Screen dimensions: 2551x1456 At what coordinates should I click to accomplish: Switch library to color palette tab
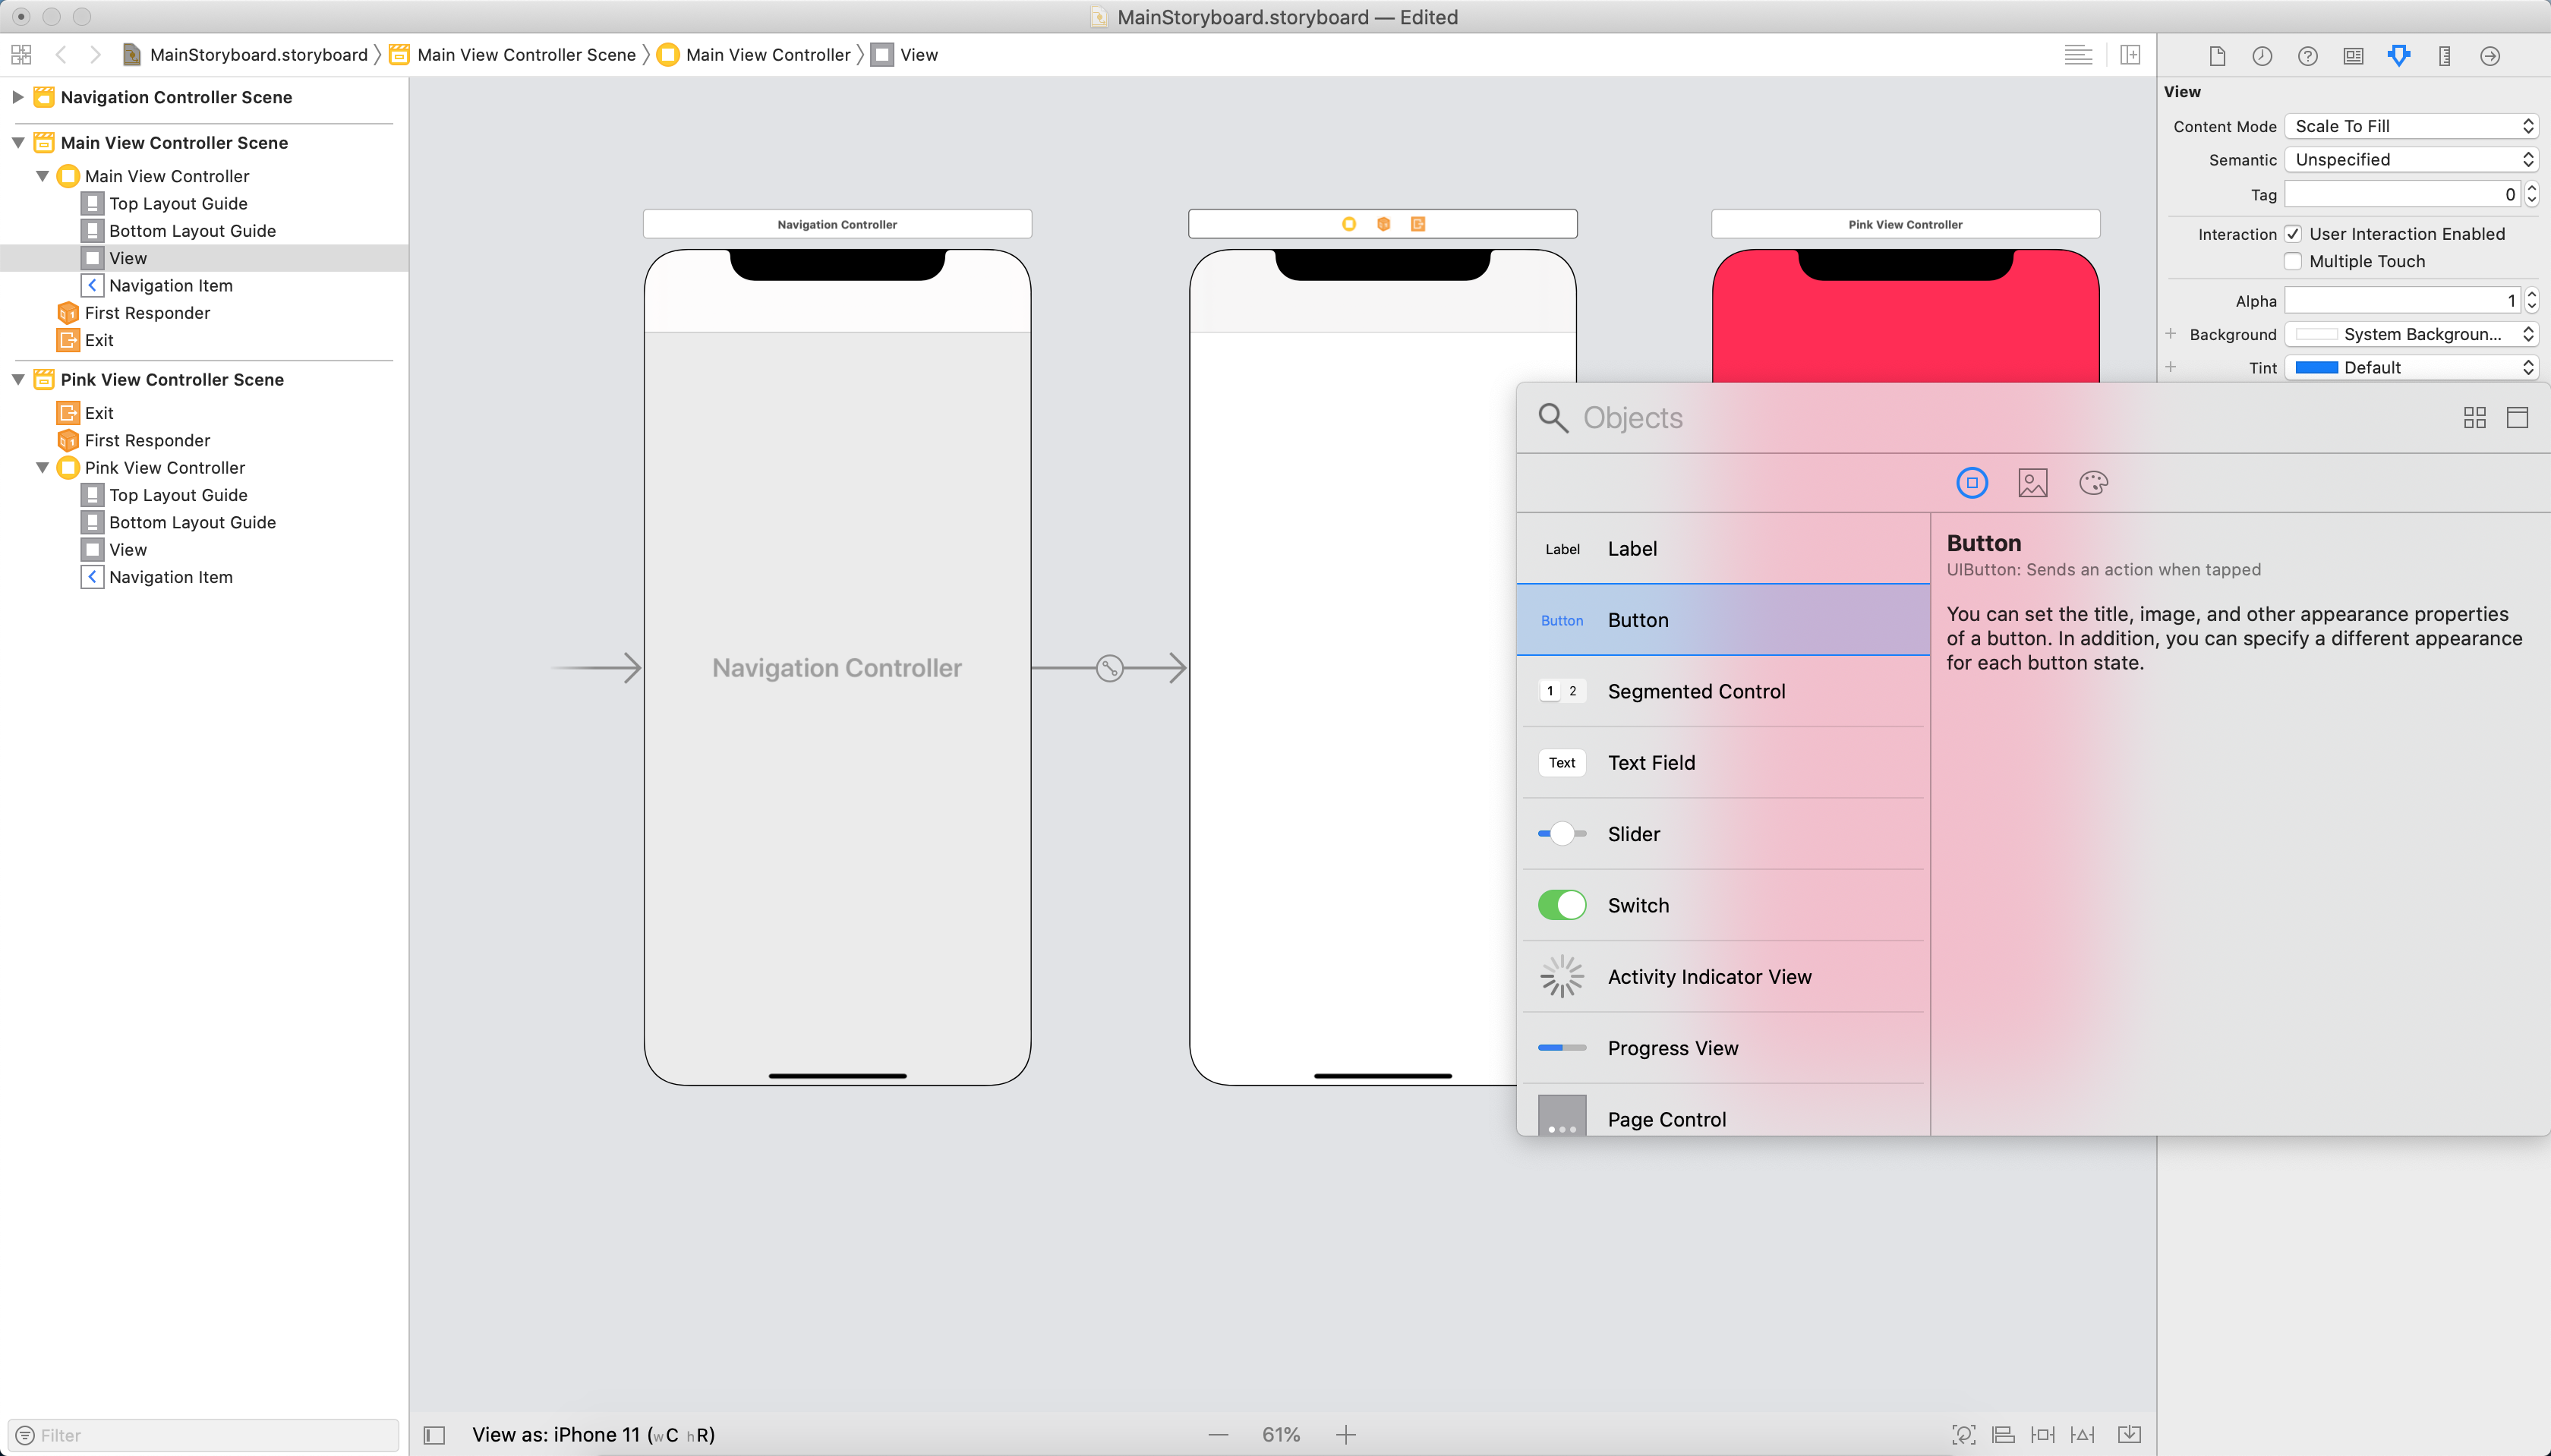[2093, 483]
